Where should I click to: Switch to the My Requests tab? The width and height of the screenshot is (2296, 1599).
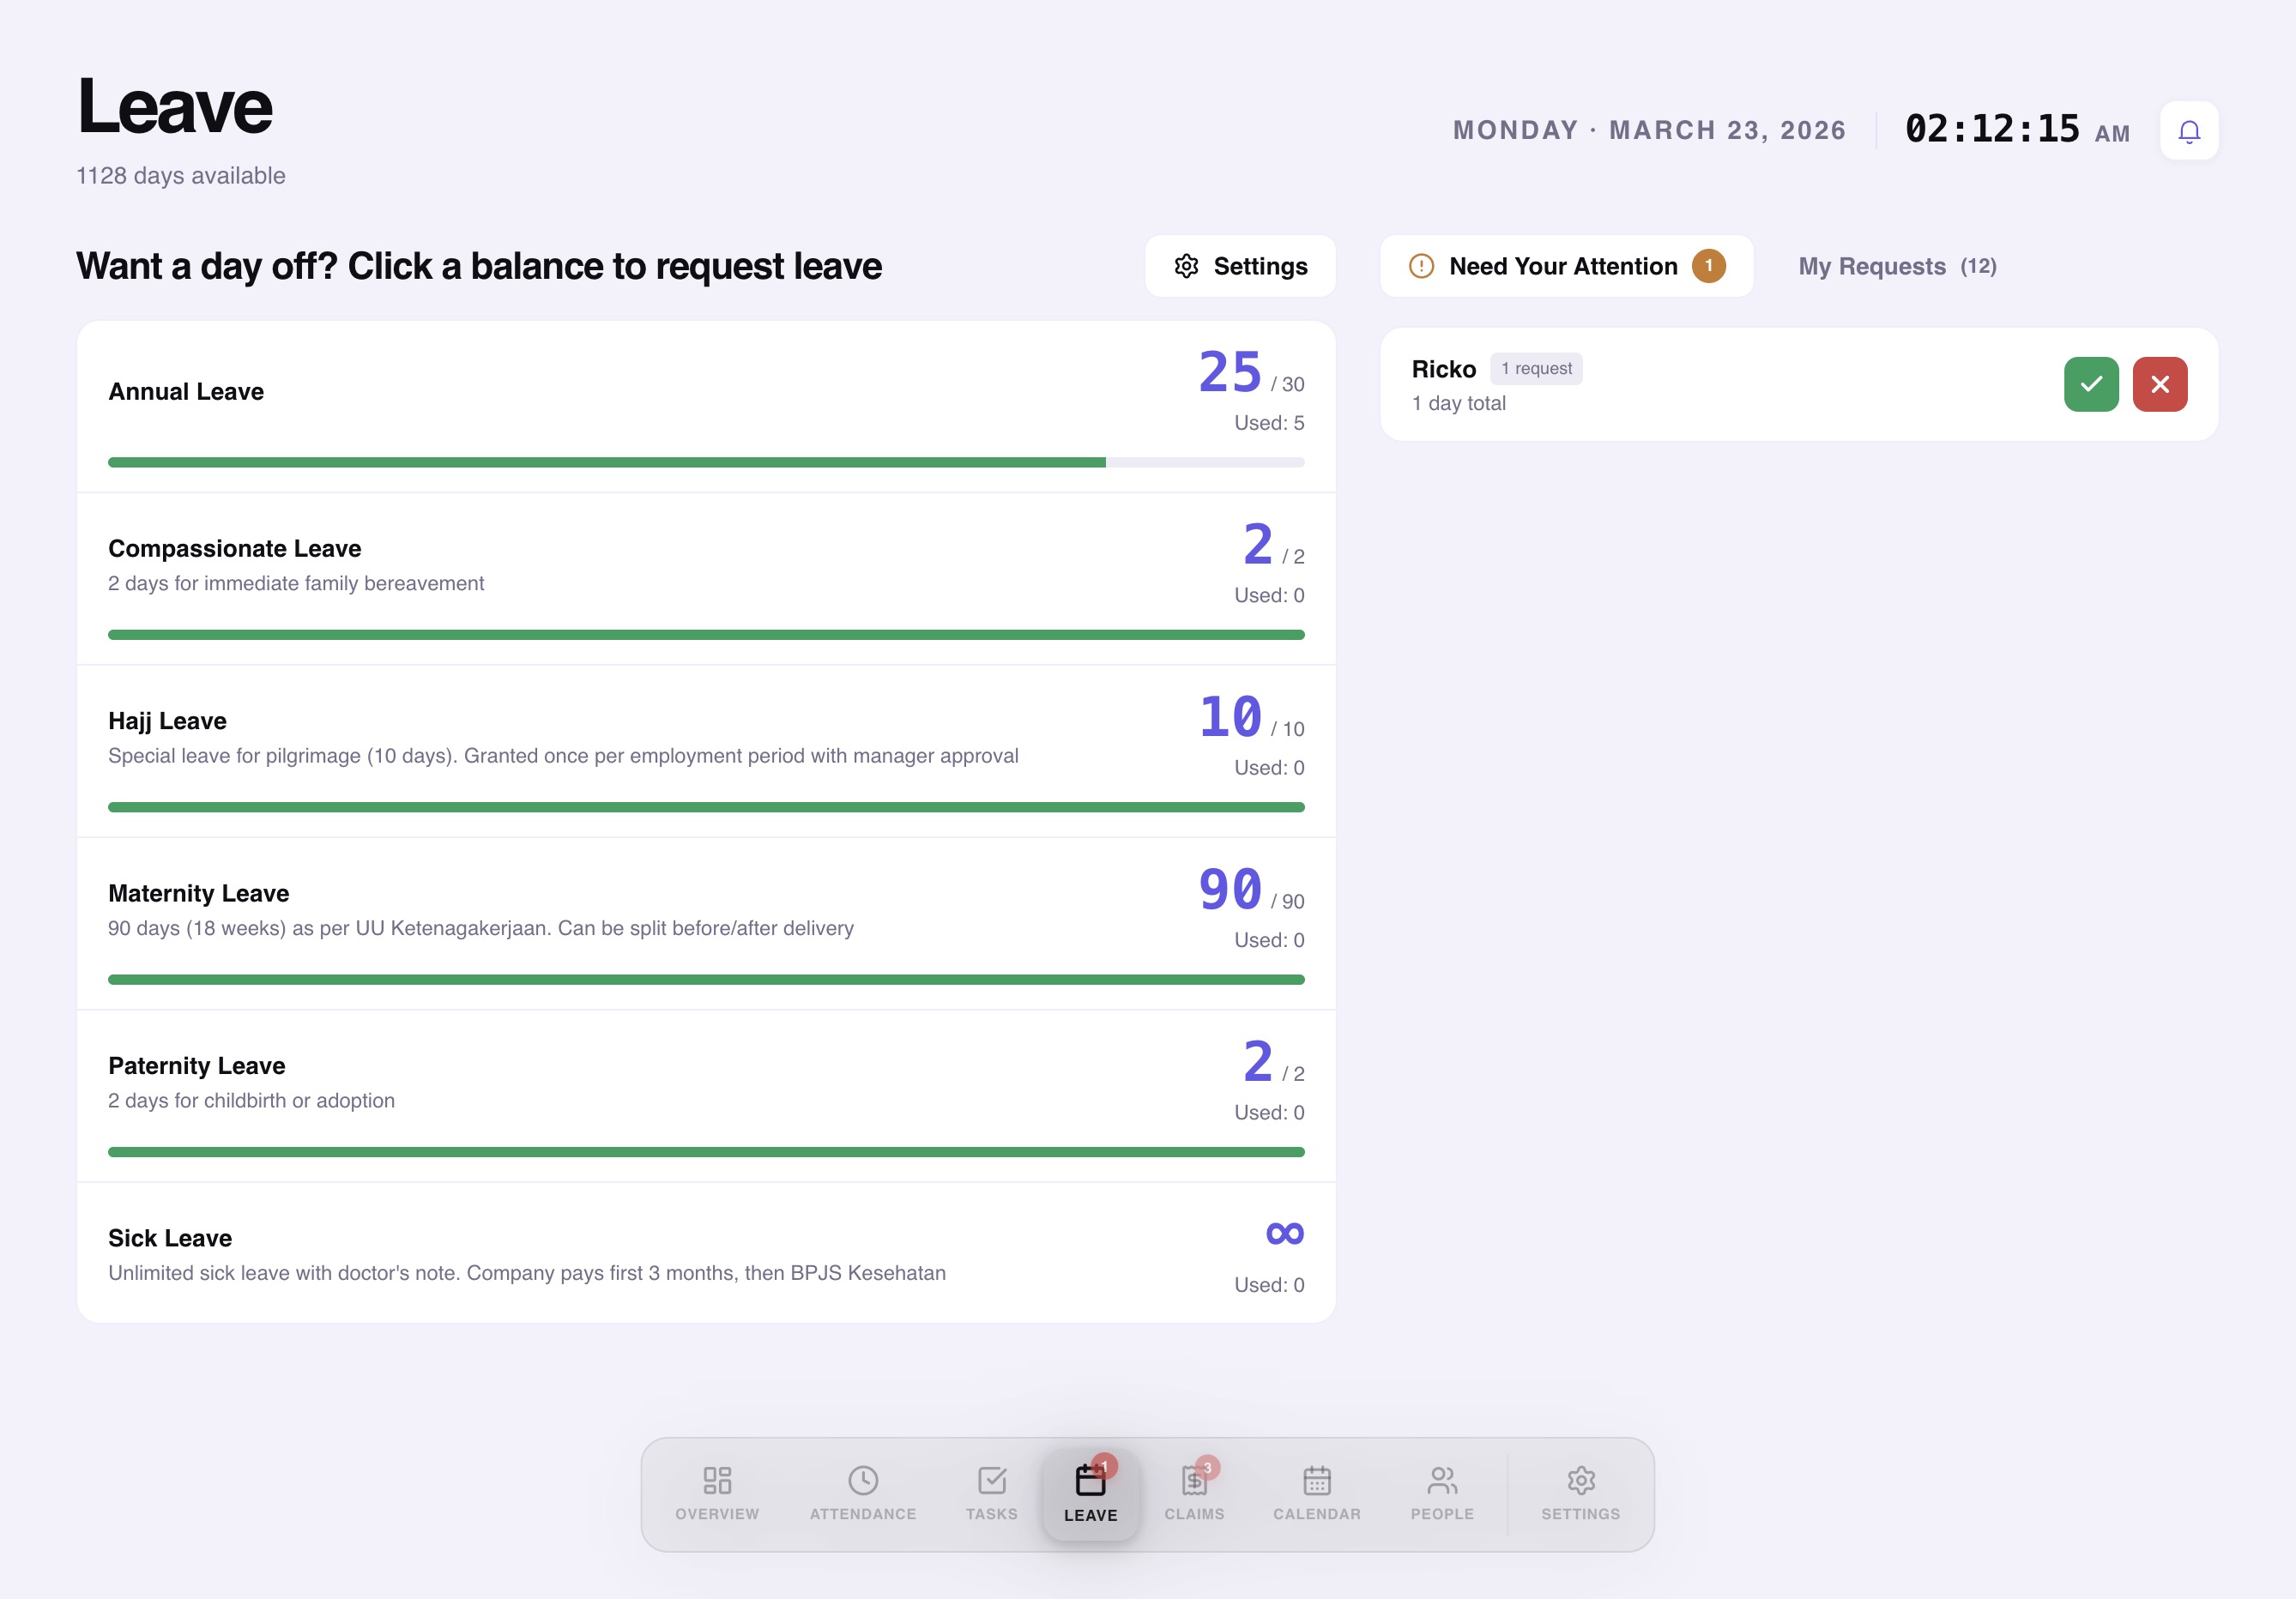pos(1895,266)
